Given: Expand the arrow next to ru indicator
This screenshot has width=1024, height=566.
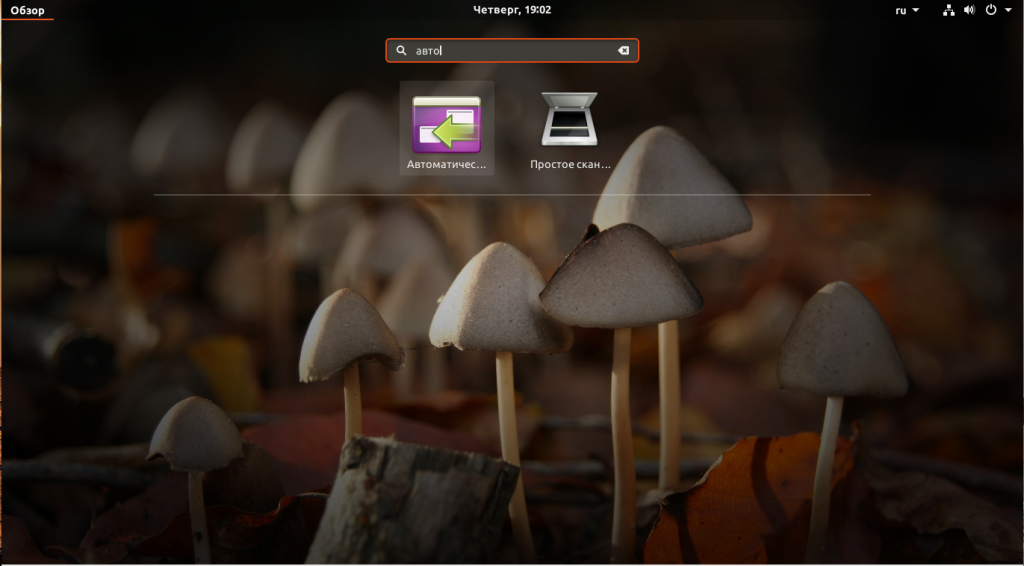Looking at the screenshot, I should 916,10.
